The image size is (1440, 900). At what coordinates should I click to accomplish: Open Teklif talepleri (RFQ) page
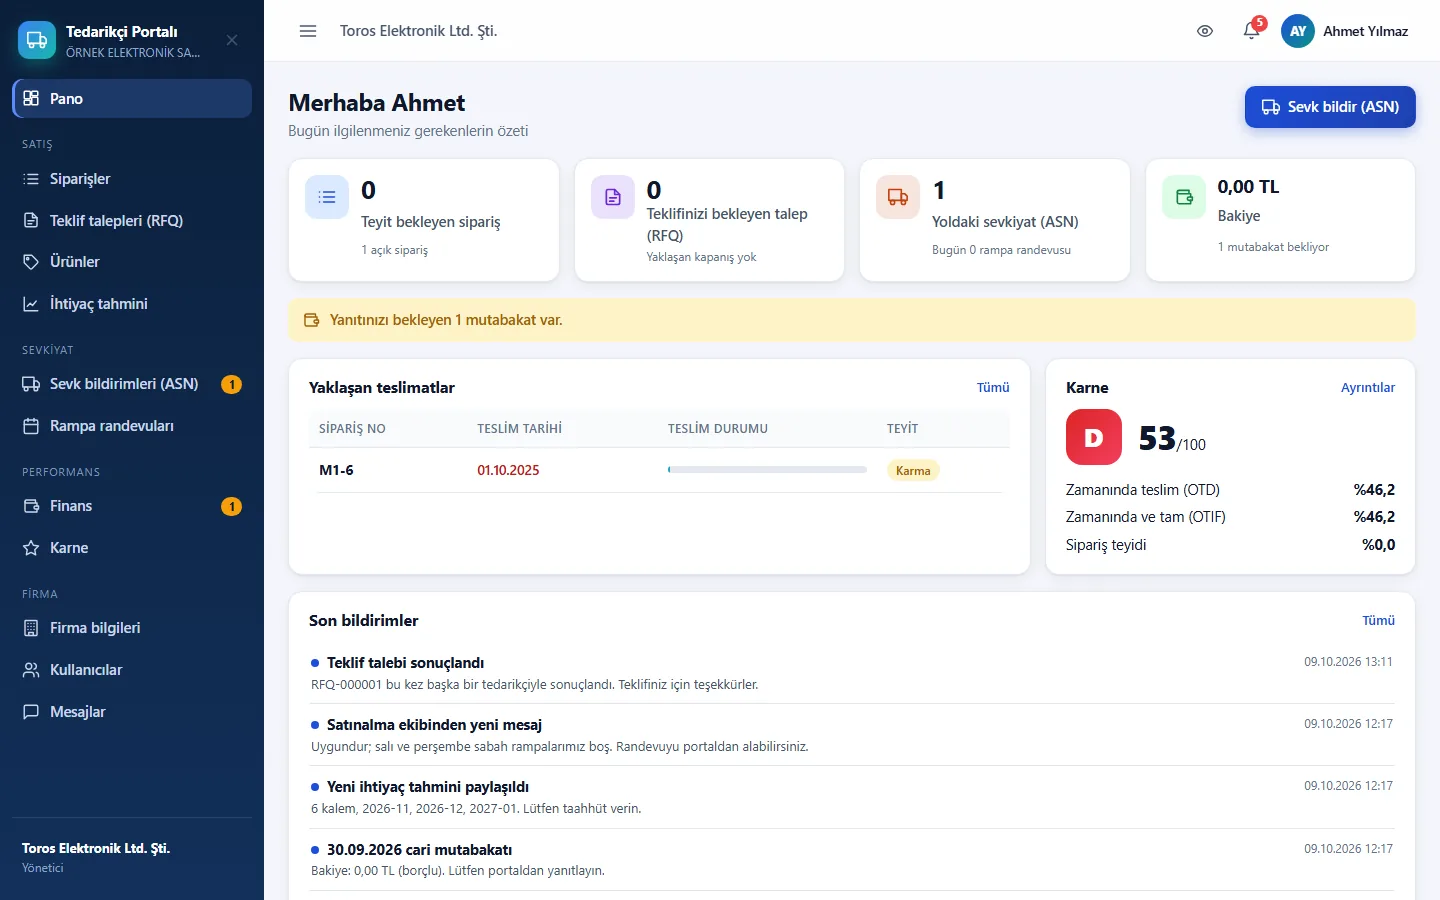click(132, 221)
